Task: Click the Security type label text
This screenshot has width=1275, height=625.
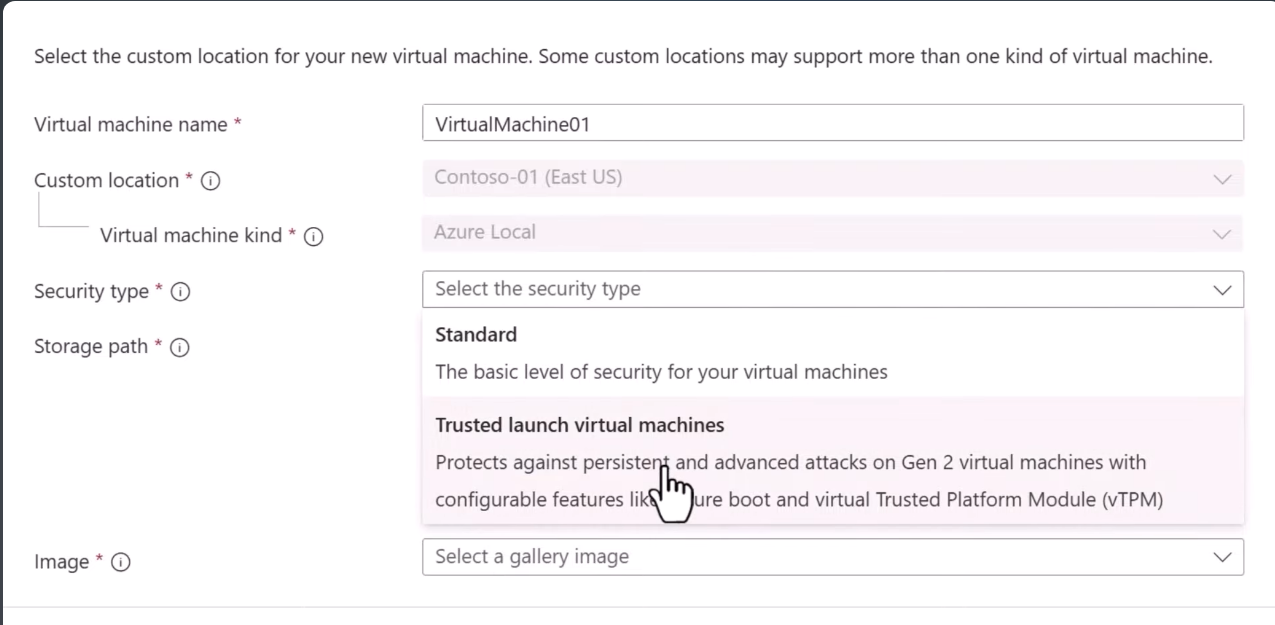Action: pos(91,291)
